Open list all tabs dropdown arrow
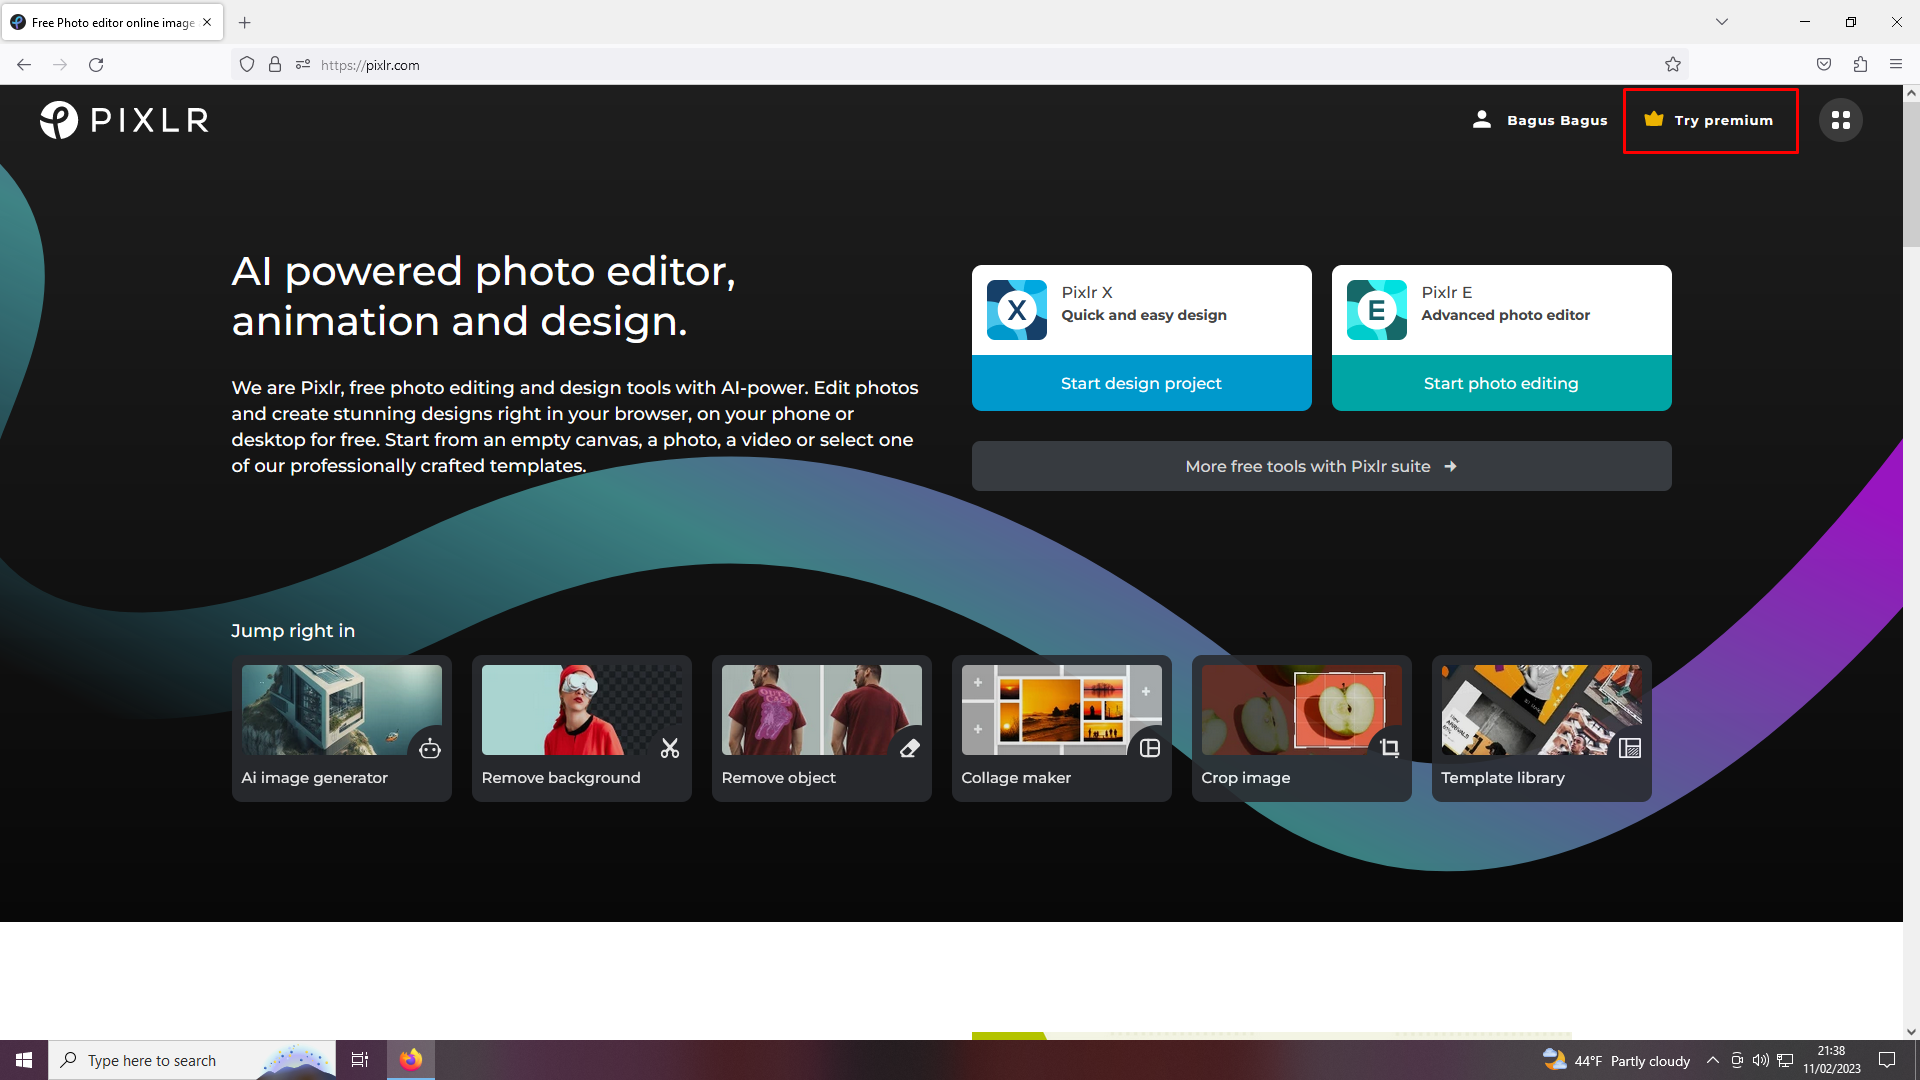1920x1080 pixels. [x=1721, y=22]
